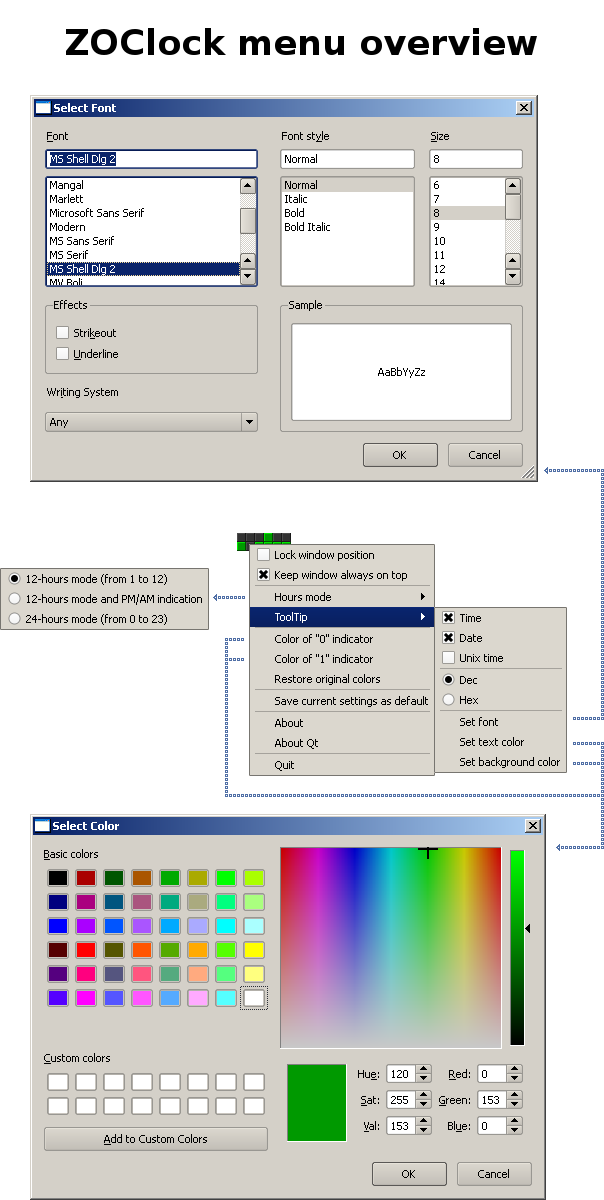This screenshot has width=604, height=1200.
Task: Expand the Hours mode submenu
Action: 342,597
